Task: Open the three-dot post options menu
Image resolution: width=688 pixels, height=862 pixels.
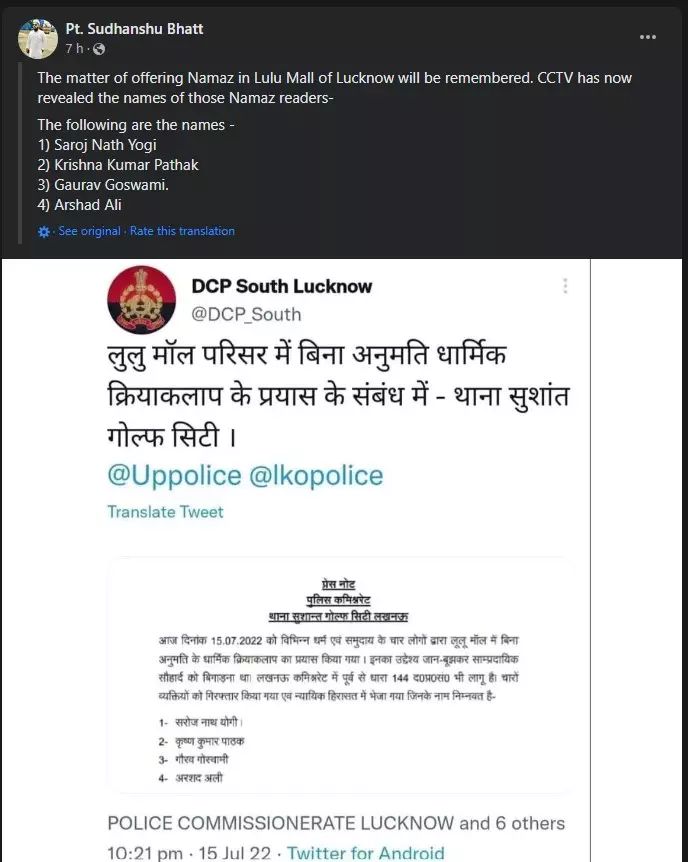Action: click(x=648, y=37)
